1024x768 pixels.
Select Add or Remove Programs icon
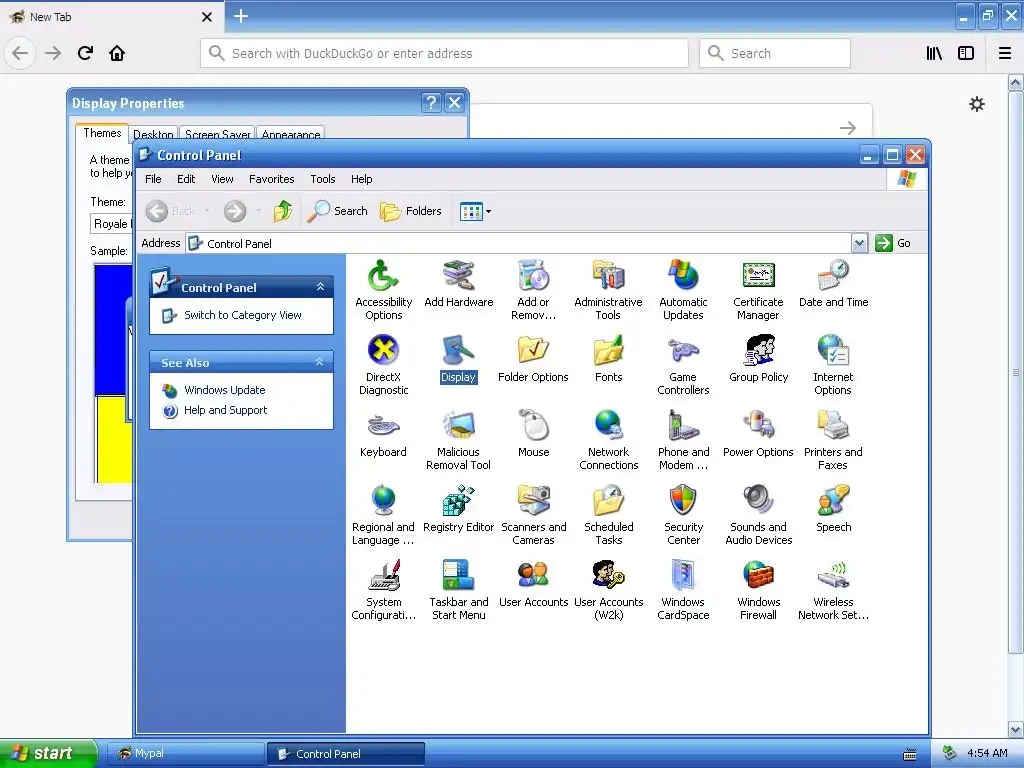[x=534, y=290]
